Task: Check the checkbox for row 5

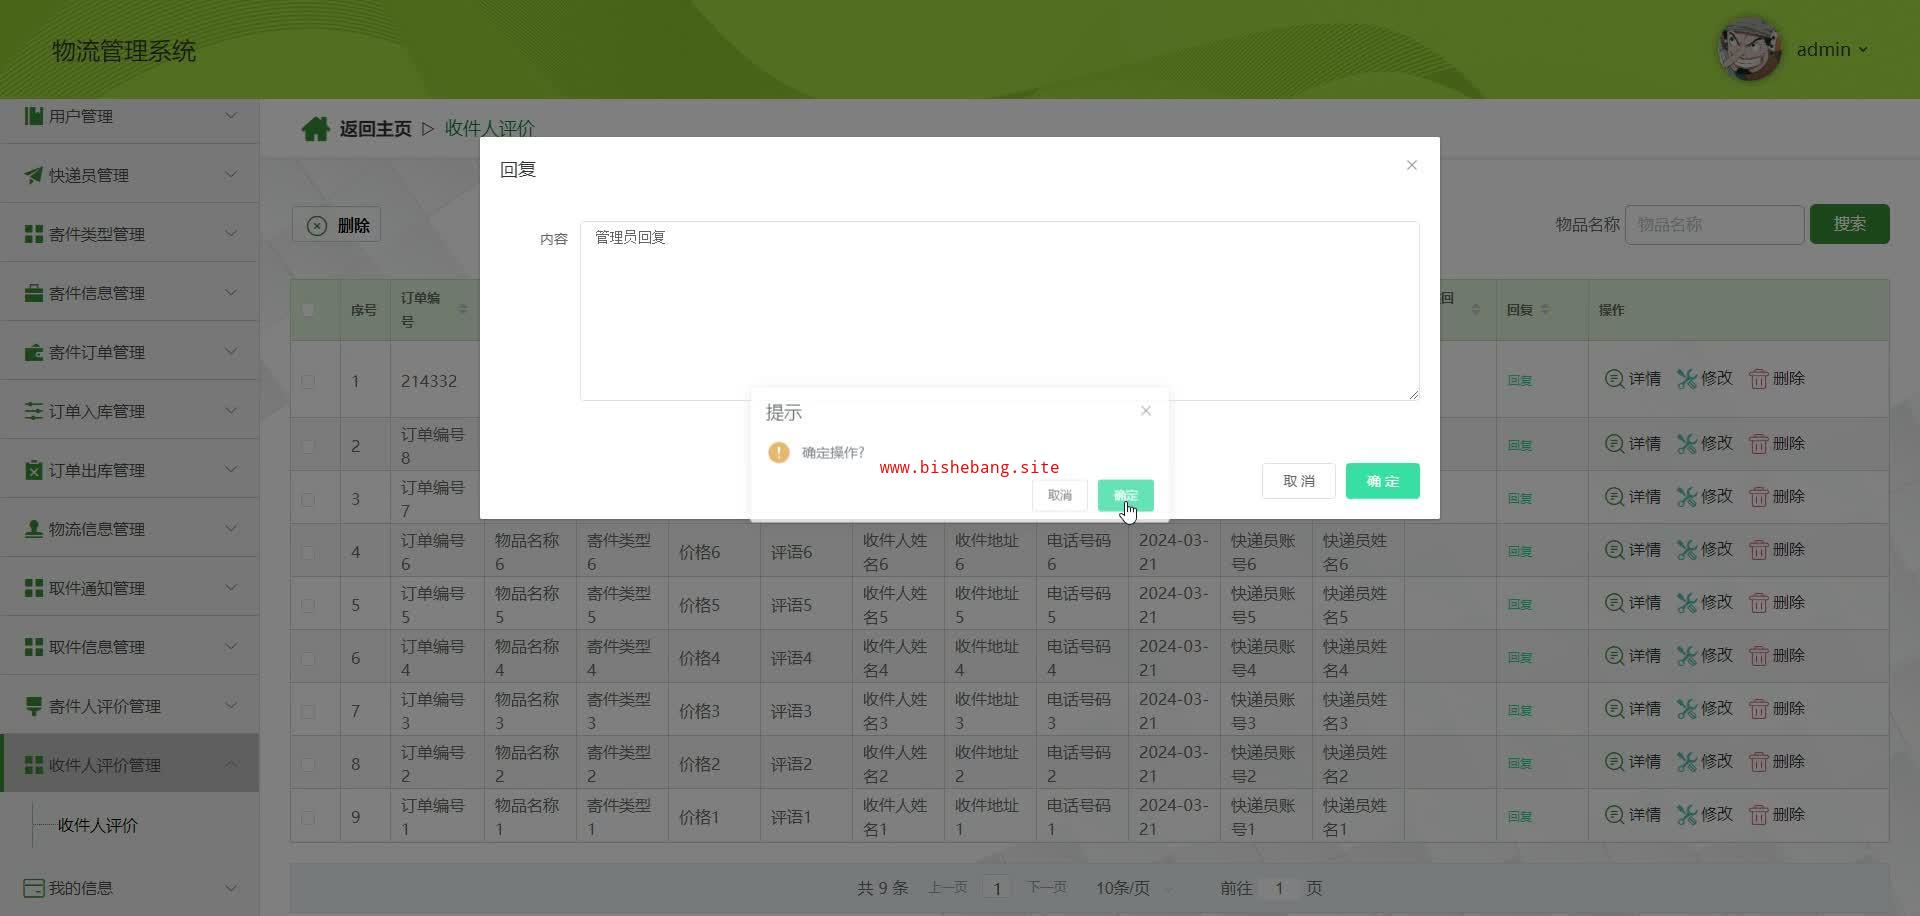Action: [x=308, y=605]
